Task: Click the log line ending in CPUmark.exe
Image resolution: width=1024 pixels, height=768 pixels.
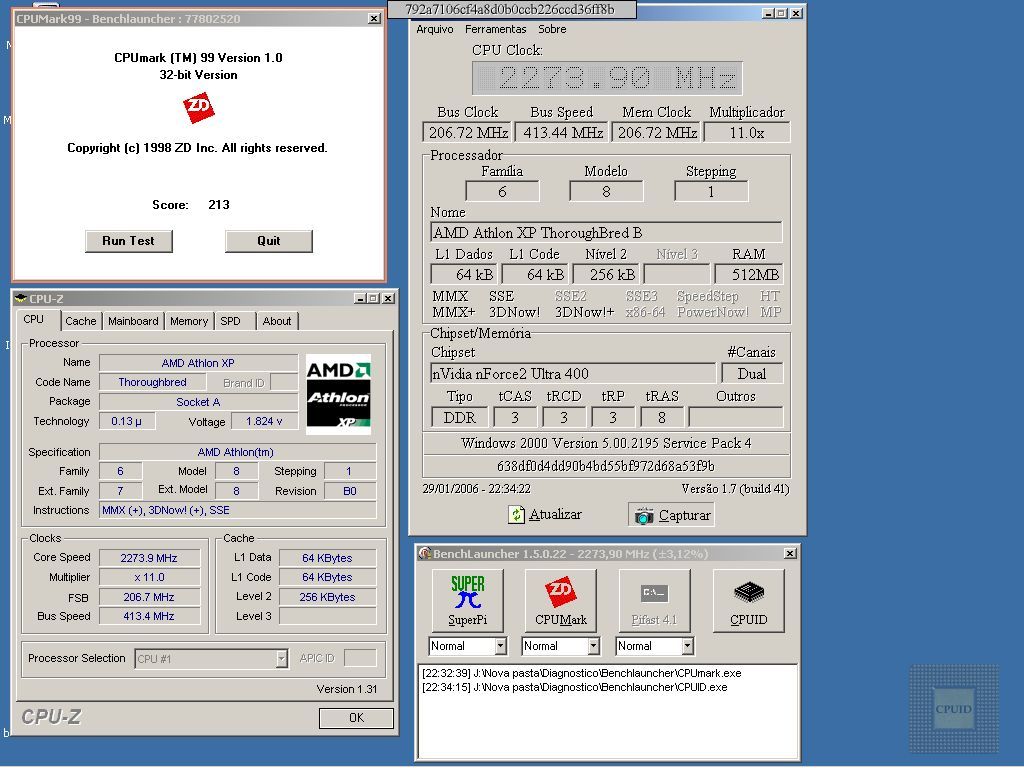Action: pyautogui.click(x=582, y=673)
